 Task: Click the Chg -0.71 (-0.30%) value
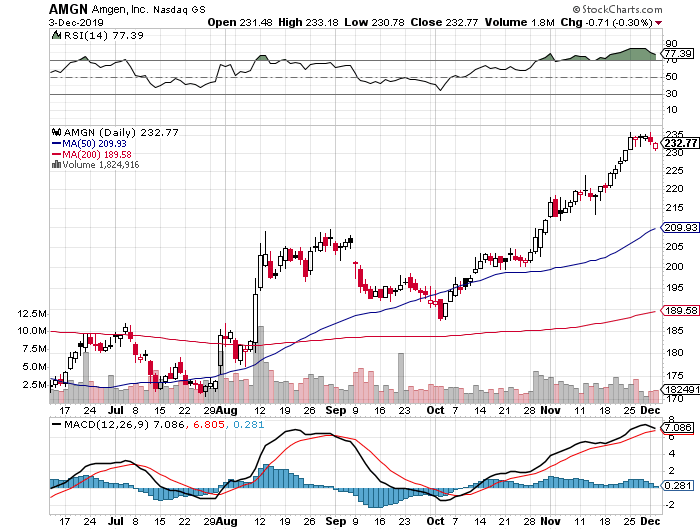point(606,22)
